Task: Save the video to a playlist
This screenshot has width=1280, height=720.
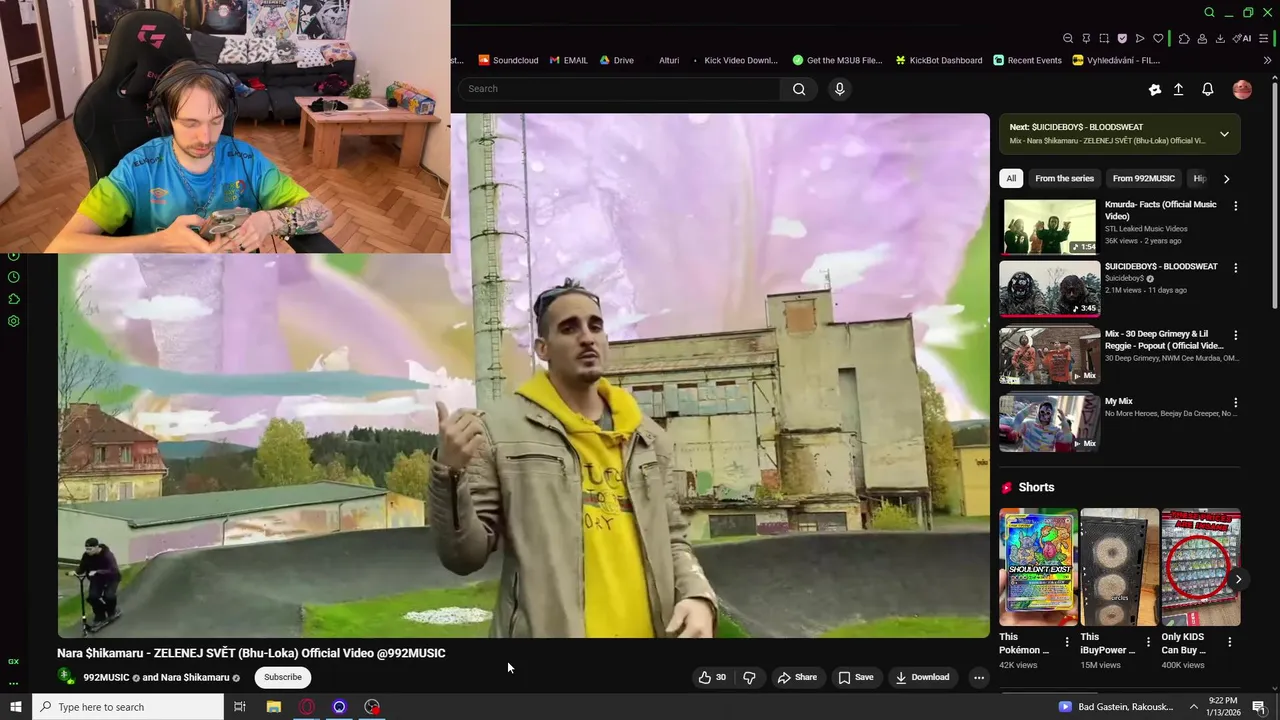Action: pyautogui.click(x=856, y=677)
